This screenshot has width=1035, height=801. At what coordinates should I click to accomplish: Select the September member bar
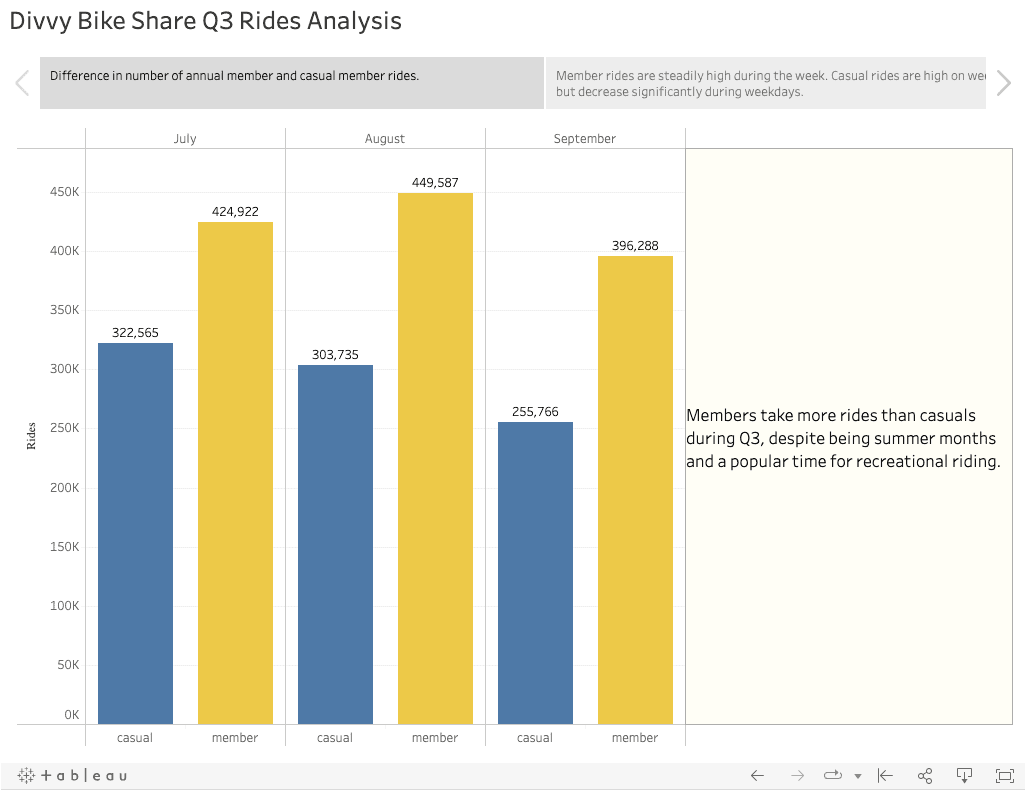point(636,490)
